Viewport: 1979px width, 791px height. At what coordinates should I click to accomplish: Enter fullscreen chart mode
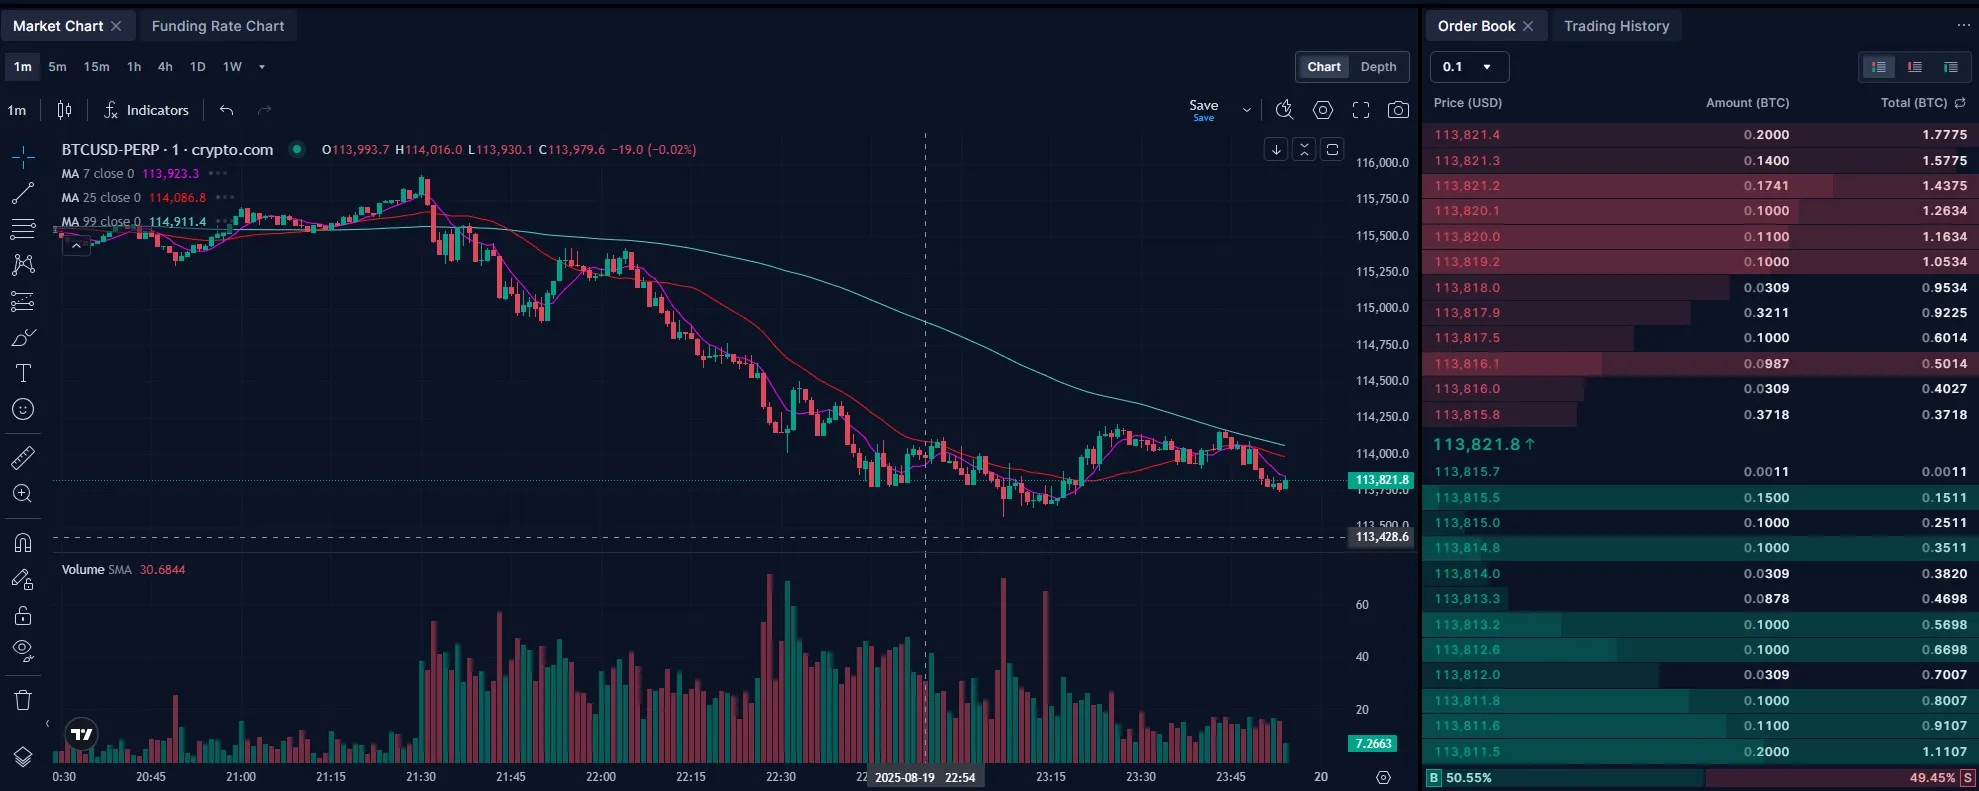click(x=1361, y=110)
